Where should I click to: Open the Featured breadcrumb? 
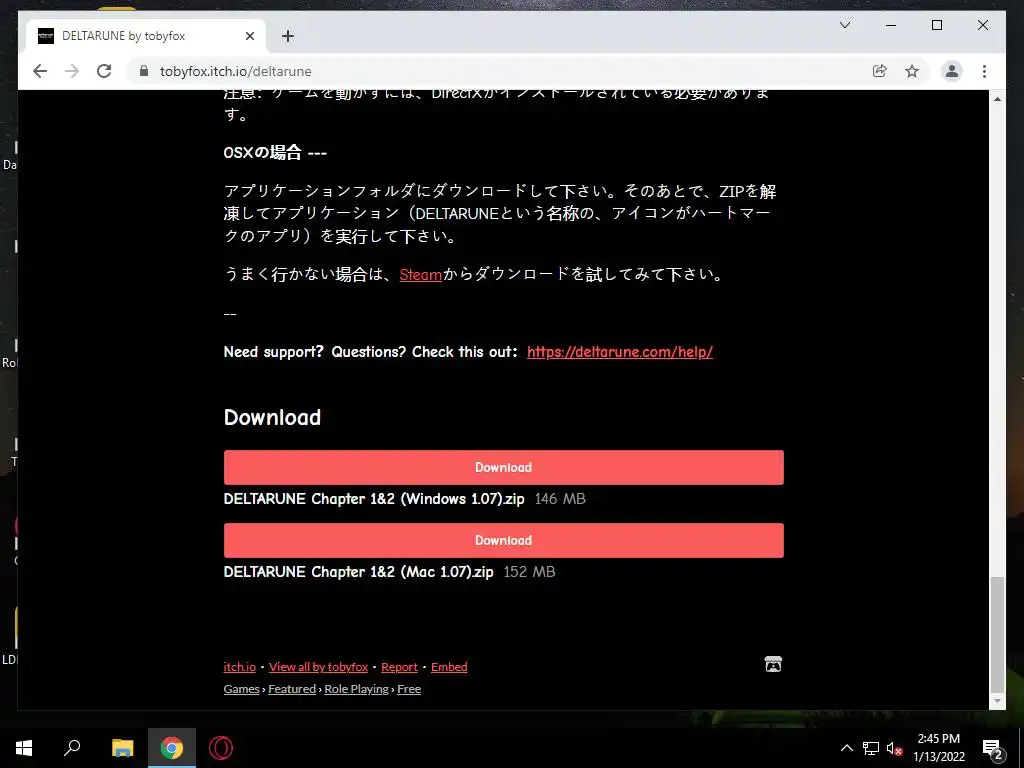pos(292,689)
